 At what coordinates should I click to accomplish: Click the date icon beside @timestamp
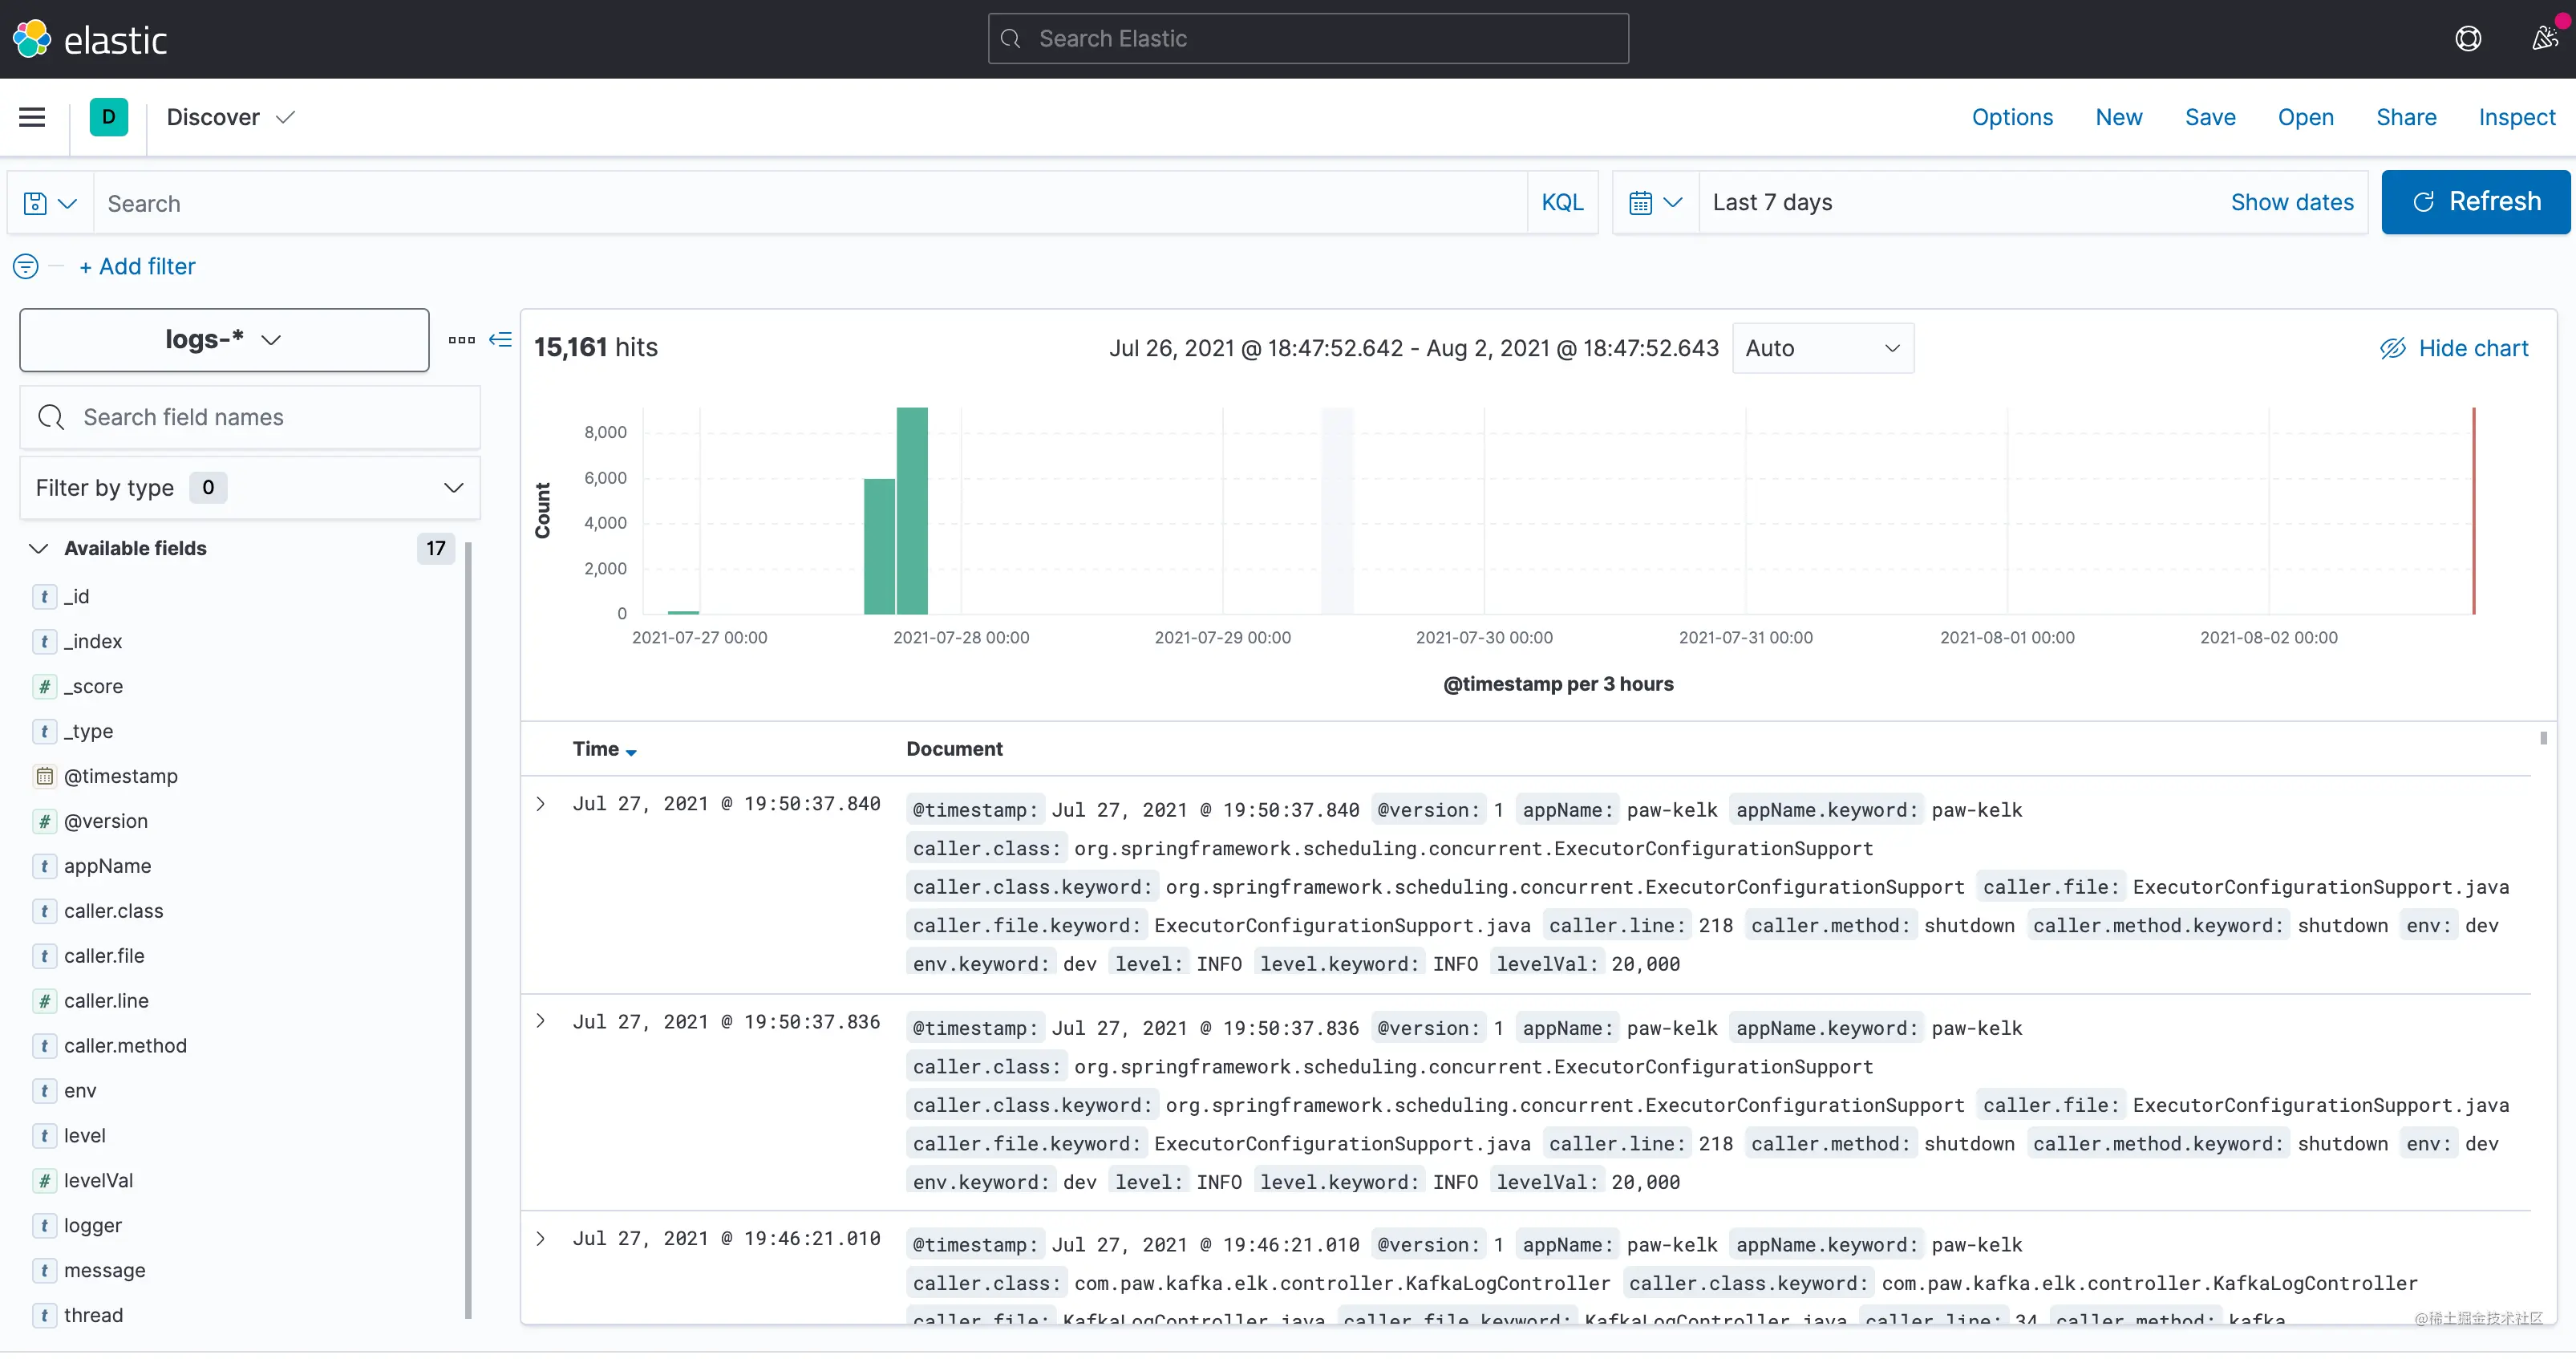44,776
